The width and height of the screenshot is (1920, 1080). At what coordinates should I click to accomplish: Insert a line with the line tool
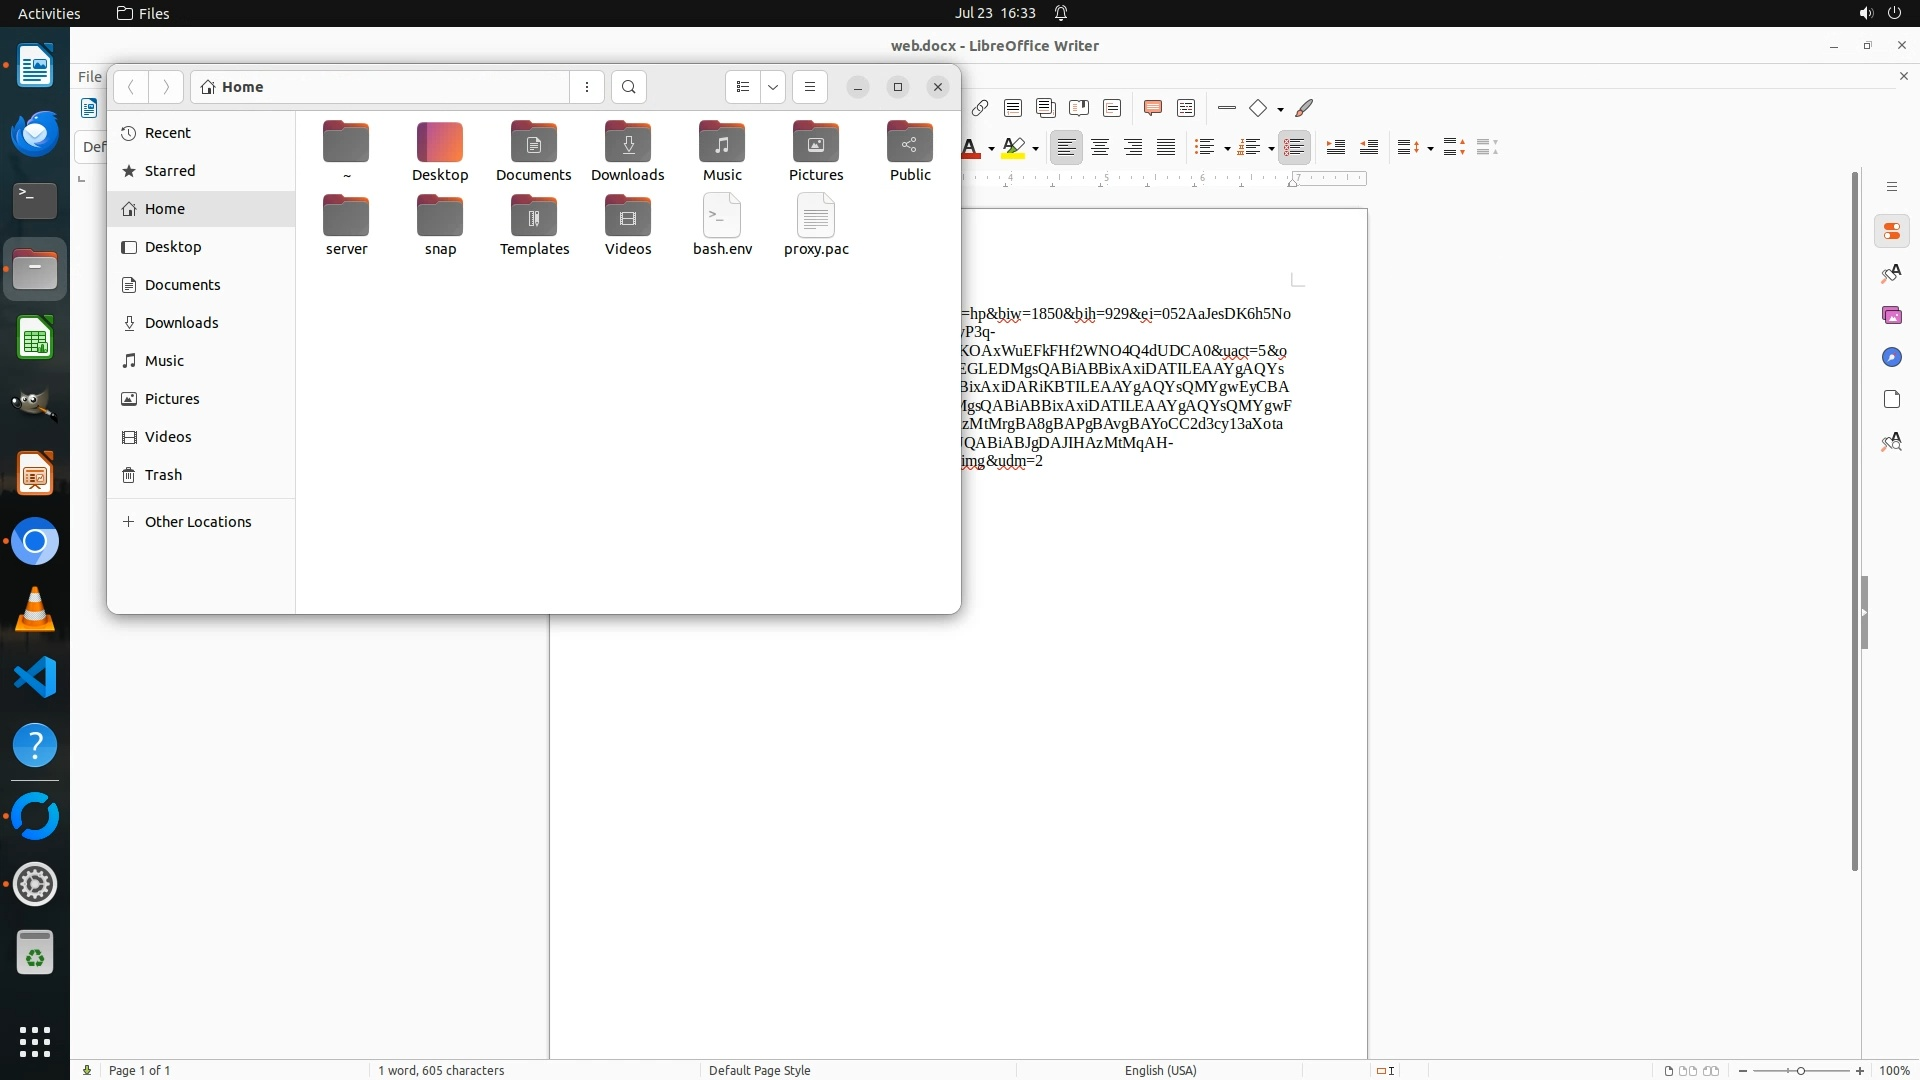click(1227, 108)
